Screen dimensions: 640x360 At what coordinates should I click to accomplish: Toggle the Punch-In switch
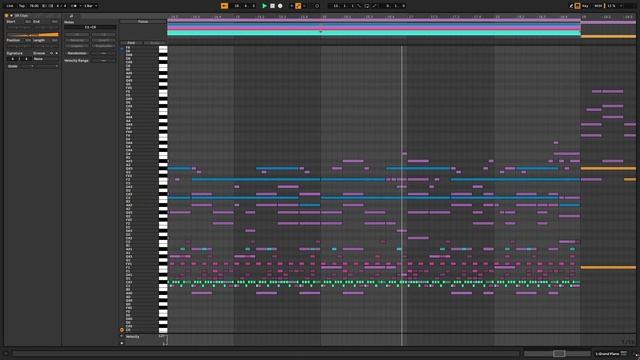coord(359,6)
